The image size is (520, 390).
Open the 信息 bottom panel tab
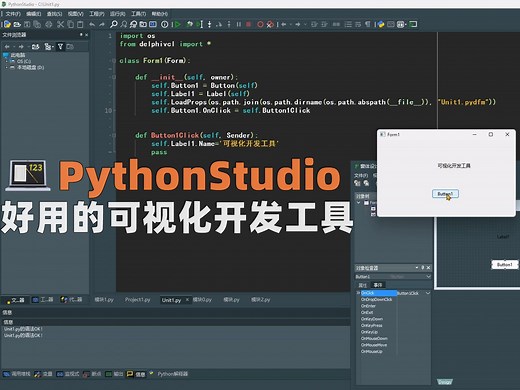(136, 374)
